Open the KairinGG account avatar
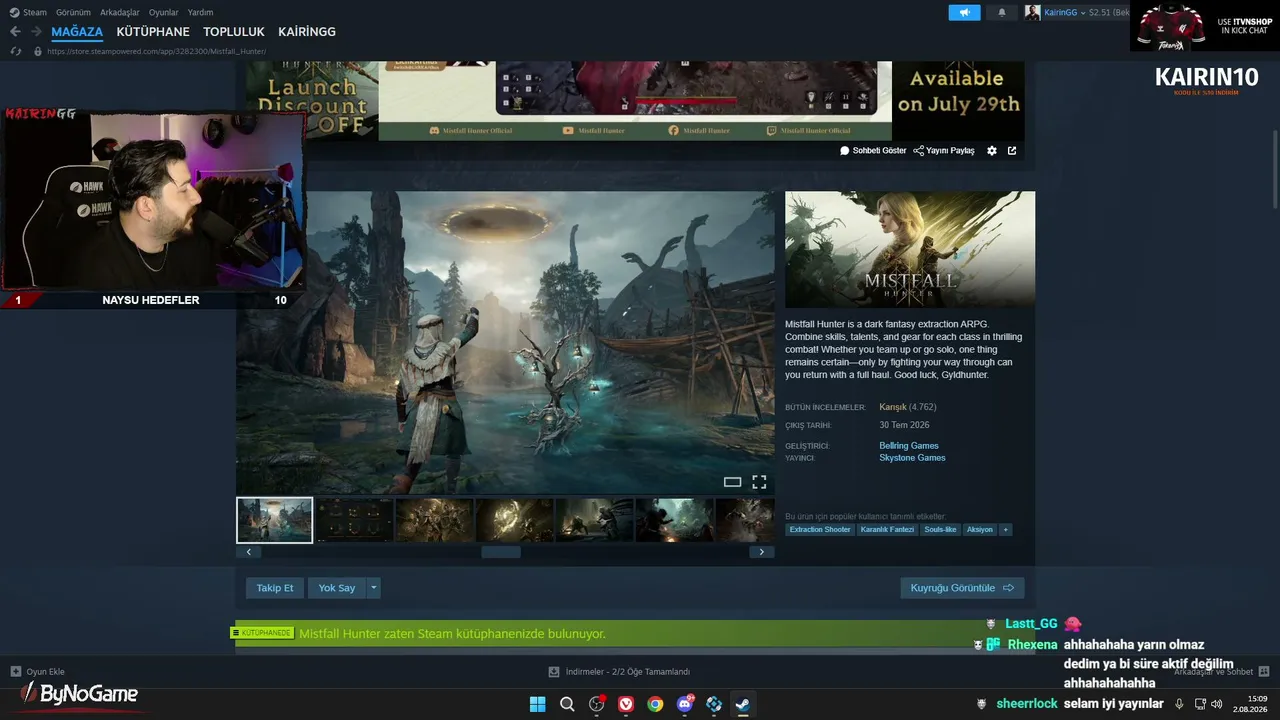 click(1032, 12)
